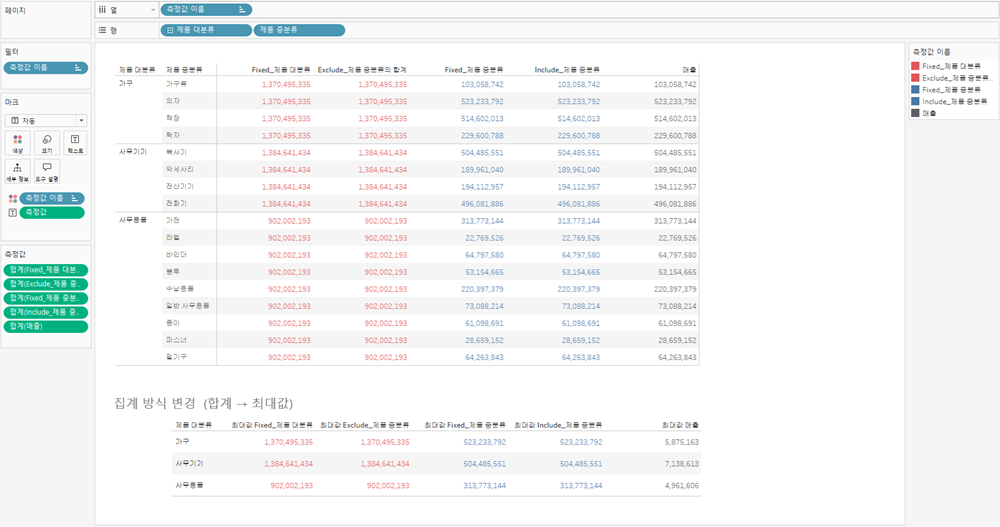Click sort icon on columns 측정값 이름 pill
The height and width of the screenshot is (527, 1000).
[242, 10]
